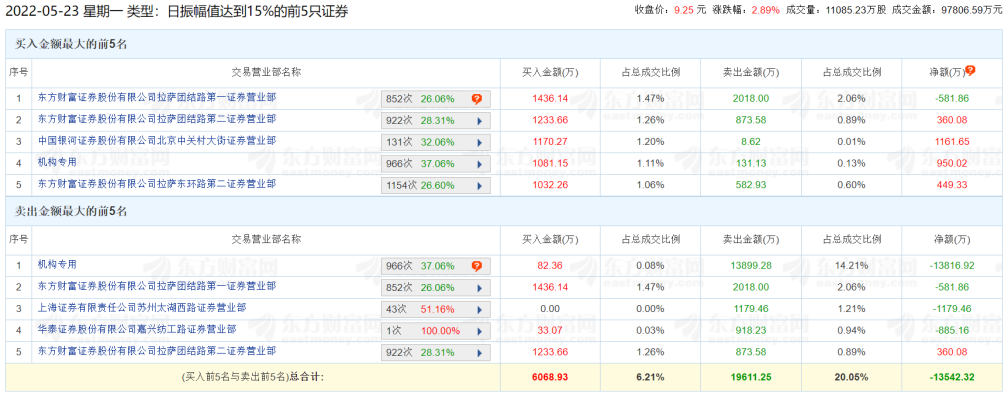Click 卖出金额最大的前5名 section header

pyautogui.click(x=71, y=211)
